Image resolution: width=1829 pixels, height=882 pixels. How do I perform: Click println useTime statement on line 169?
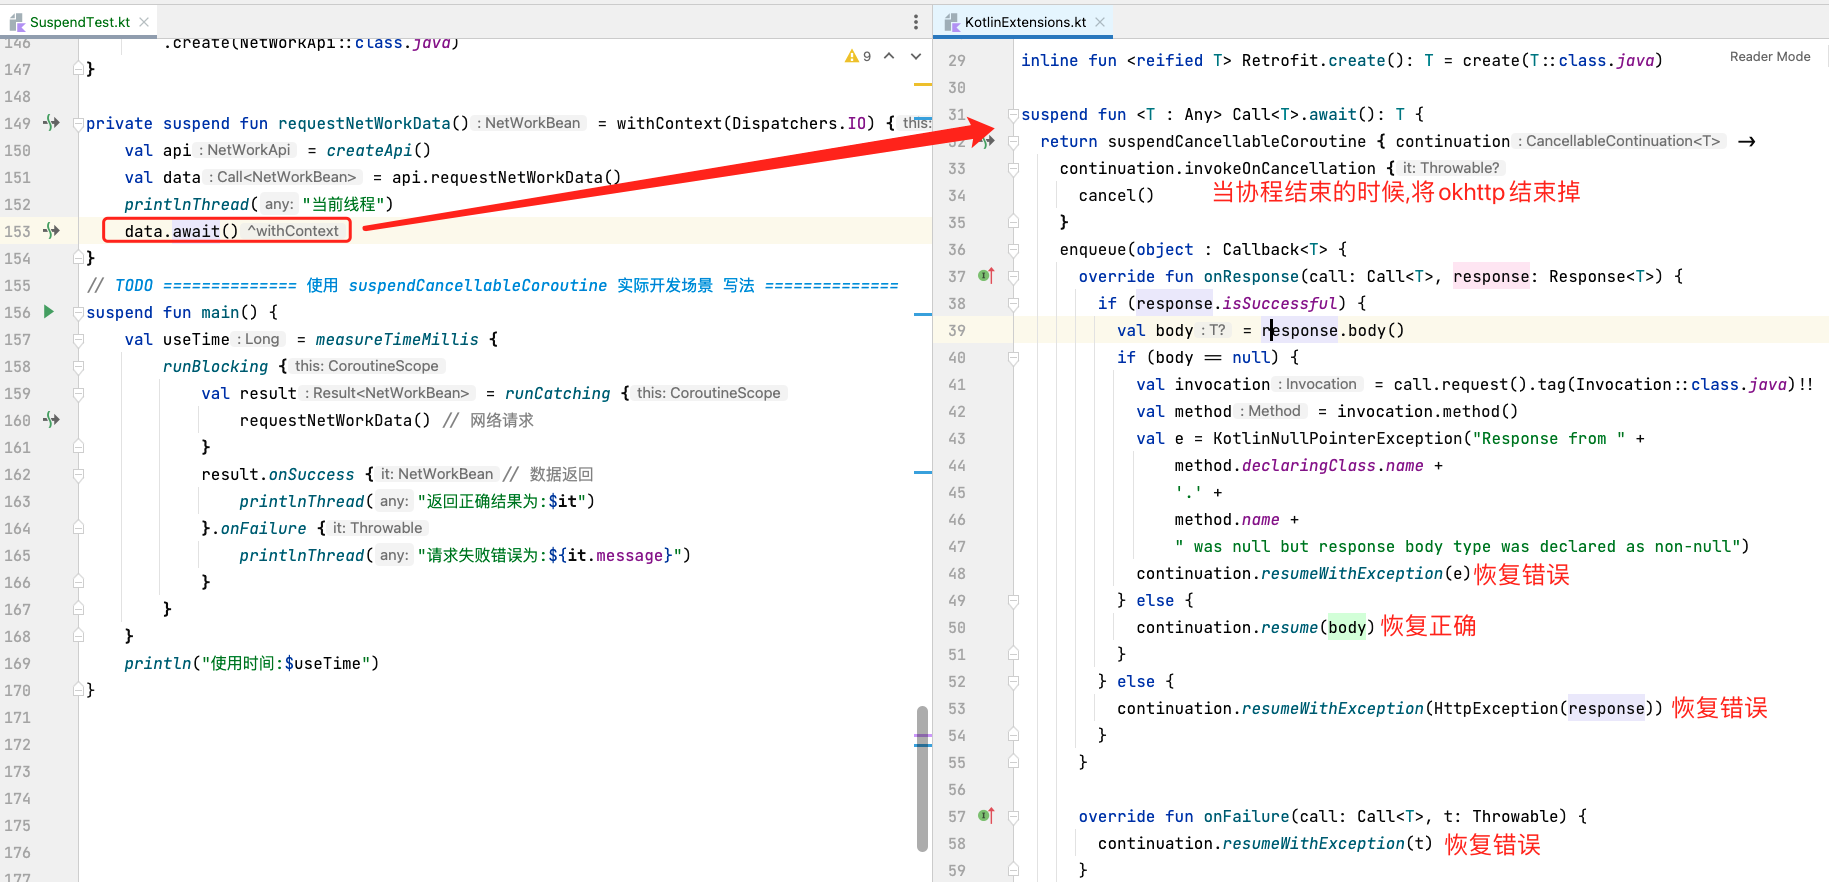pyautogui.click(x=251, y=663)
